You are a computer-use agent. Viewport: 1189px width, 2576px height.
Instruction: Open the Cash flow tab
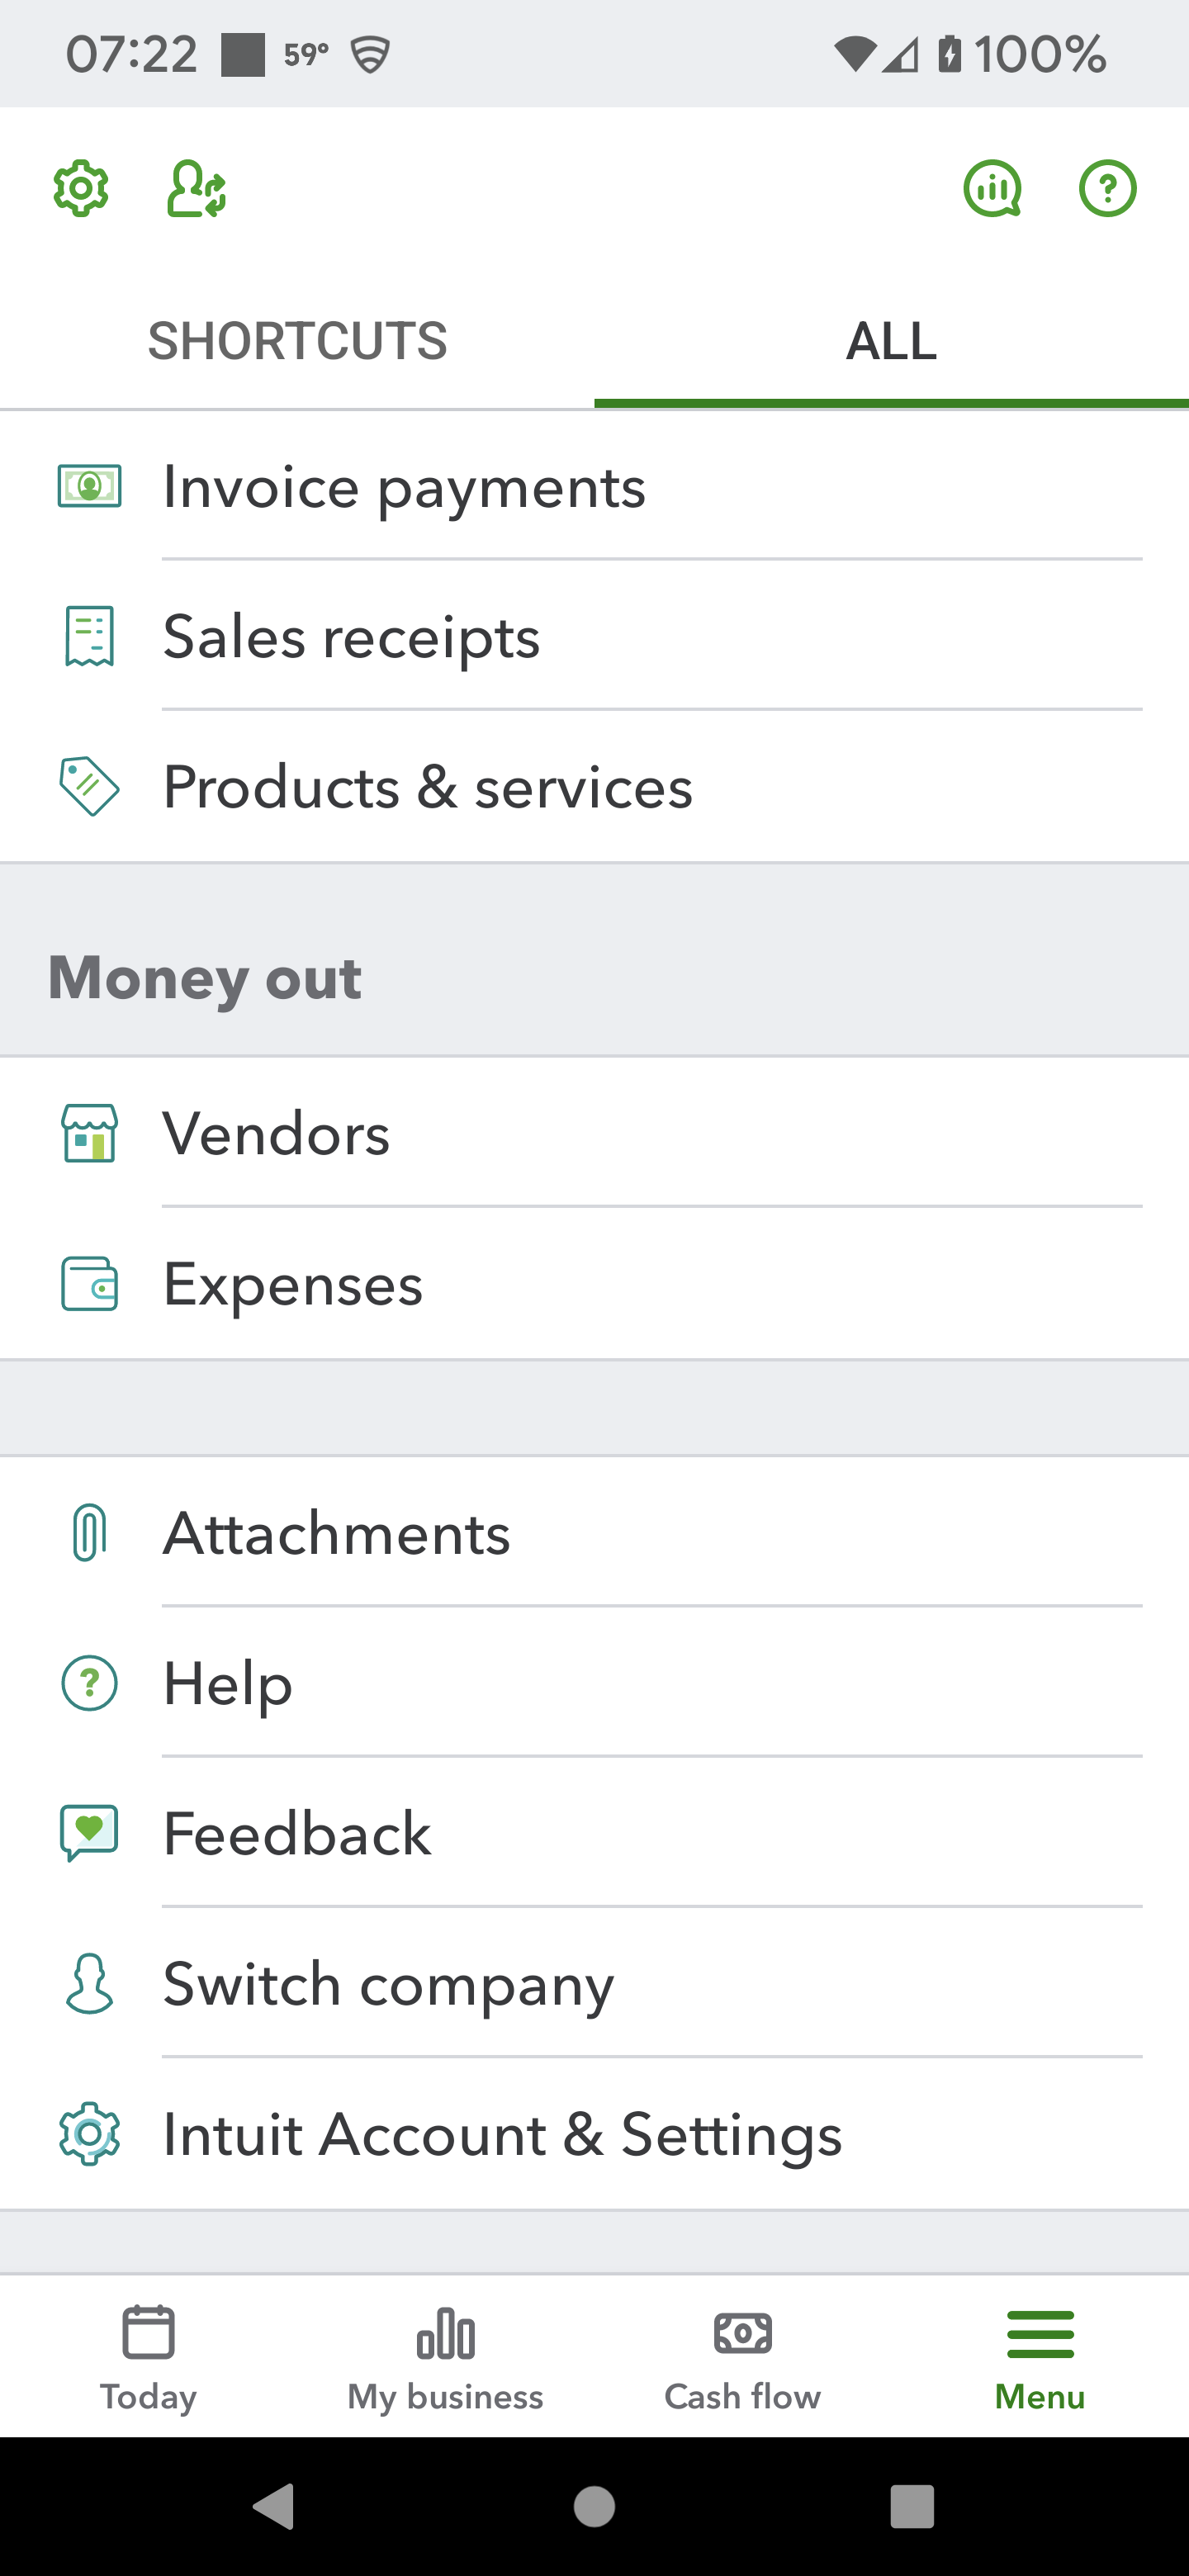(x=742, y=2356)
